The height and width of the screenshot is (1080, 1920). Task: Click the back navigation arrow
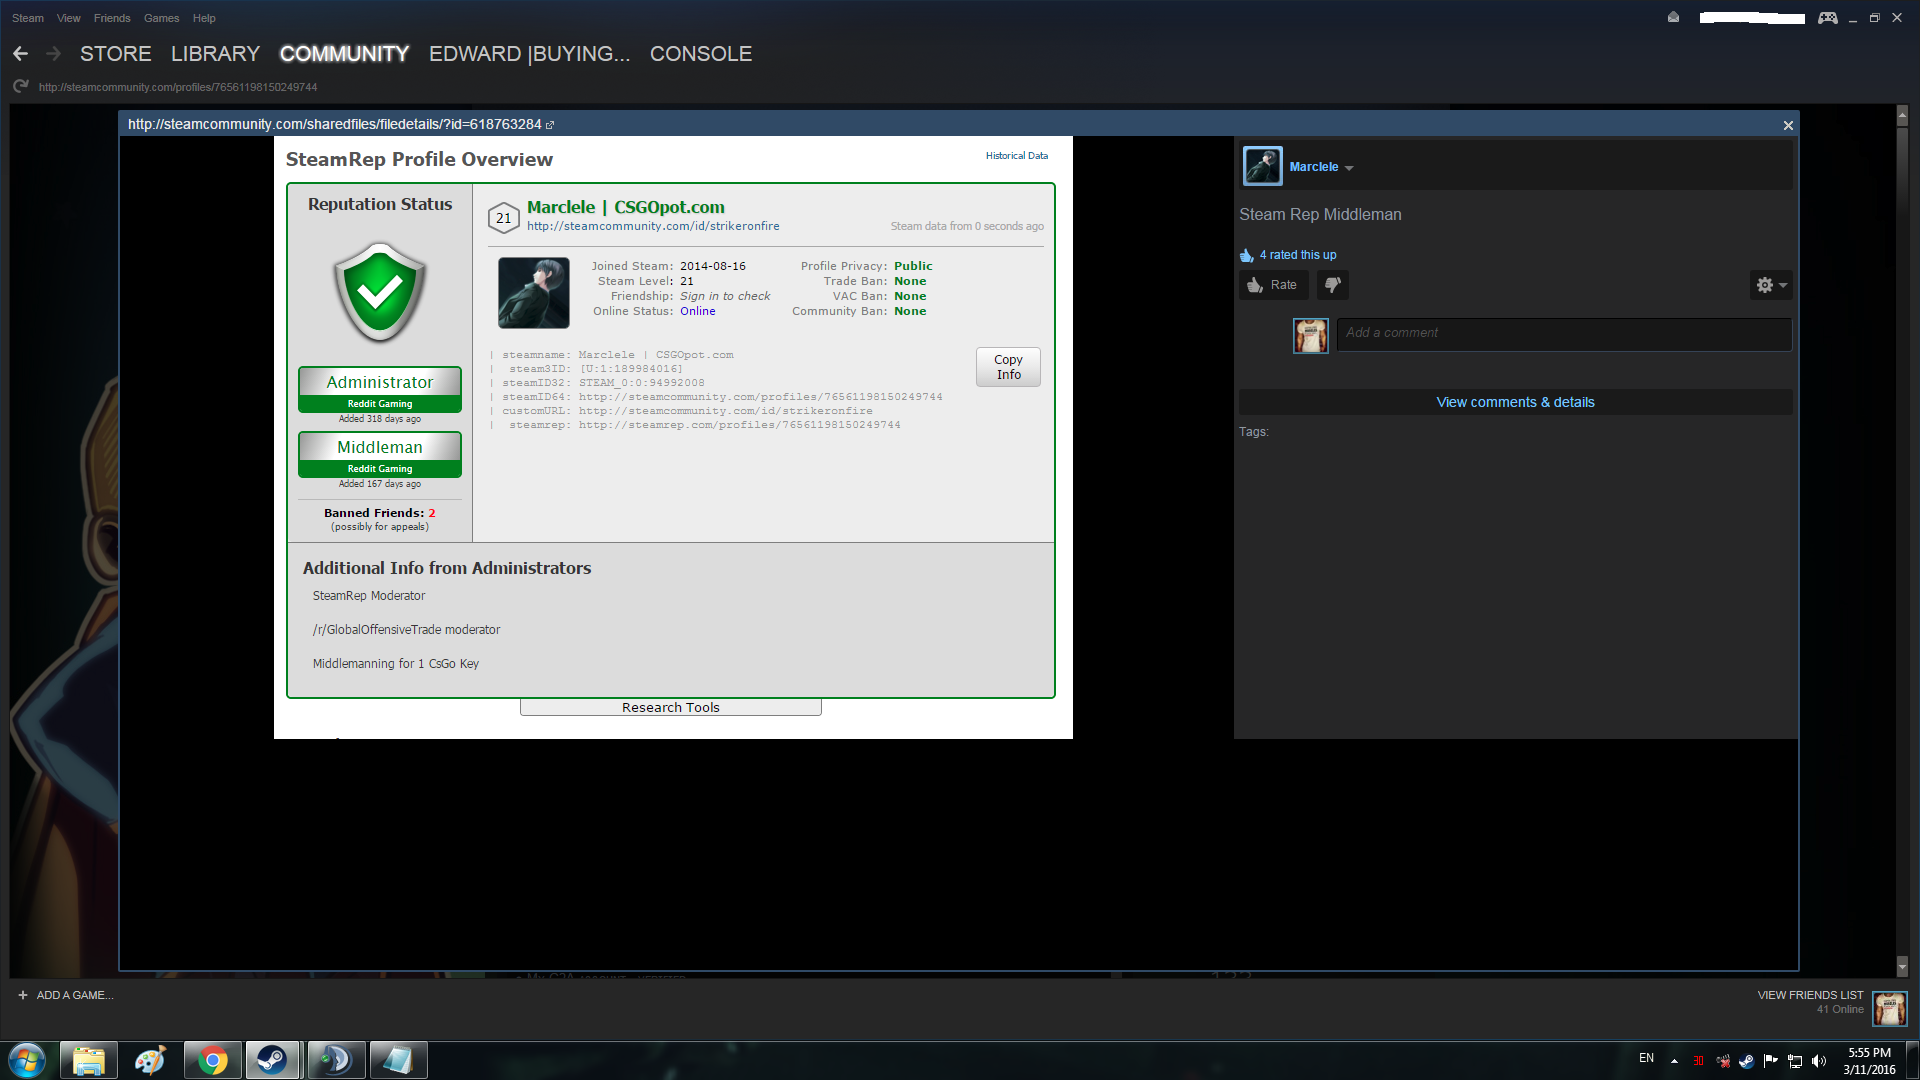[20, 54]
